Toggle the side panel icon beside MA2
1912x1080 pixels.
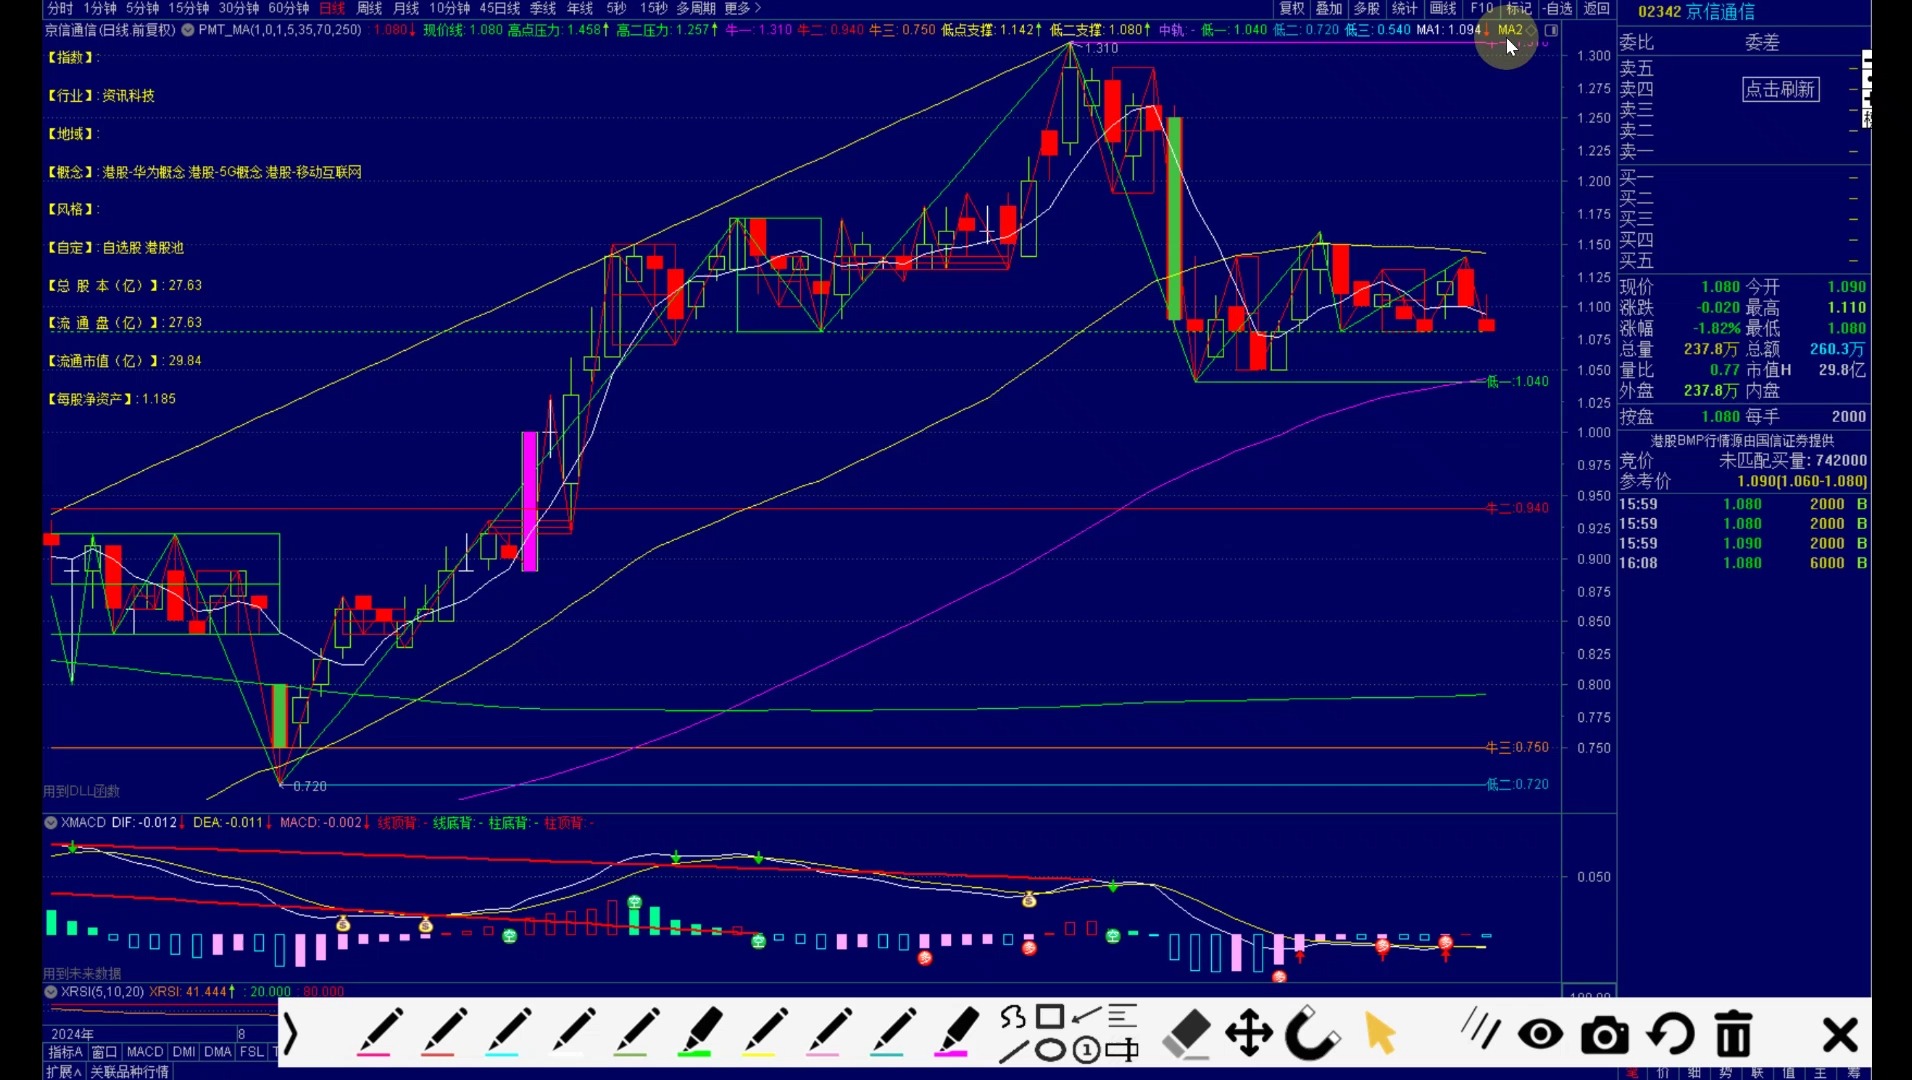click(x=1551, y=30)
